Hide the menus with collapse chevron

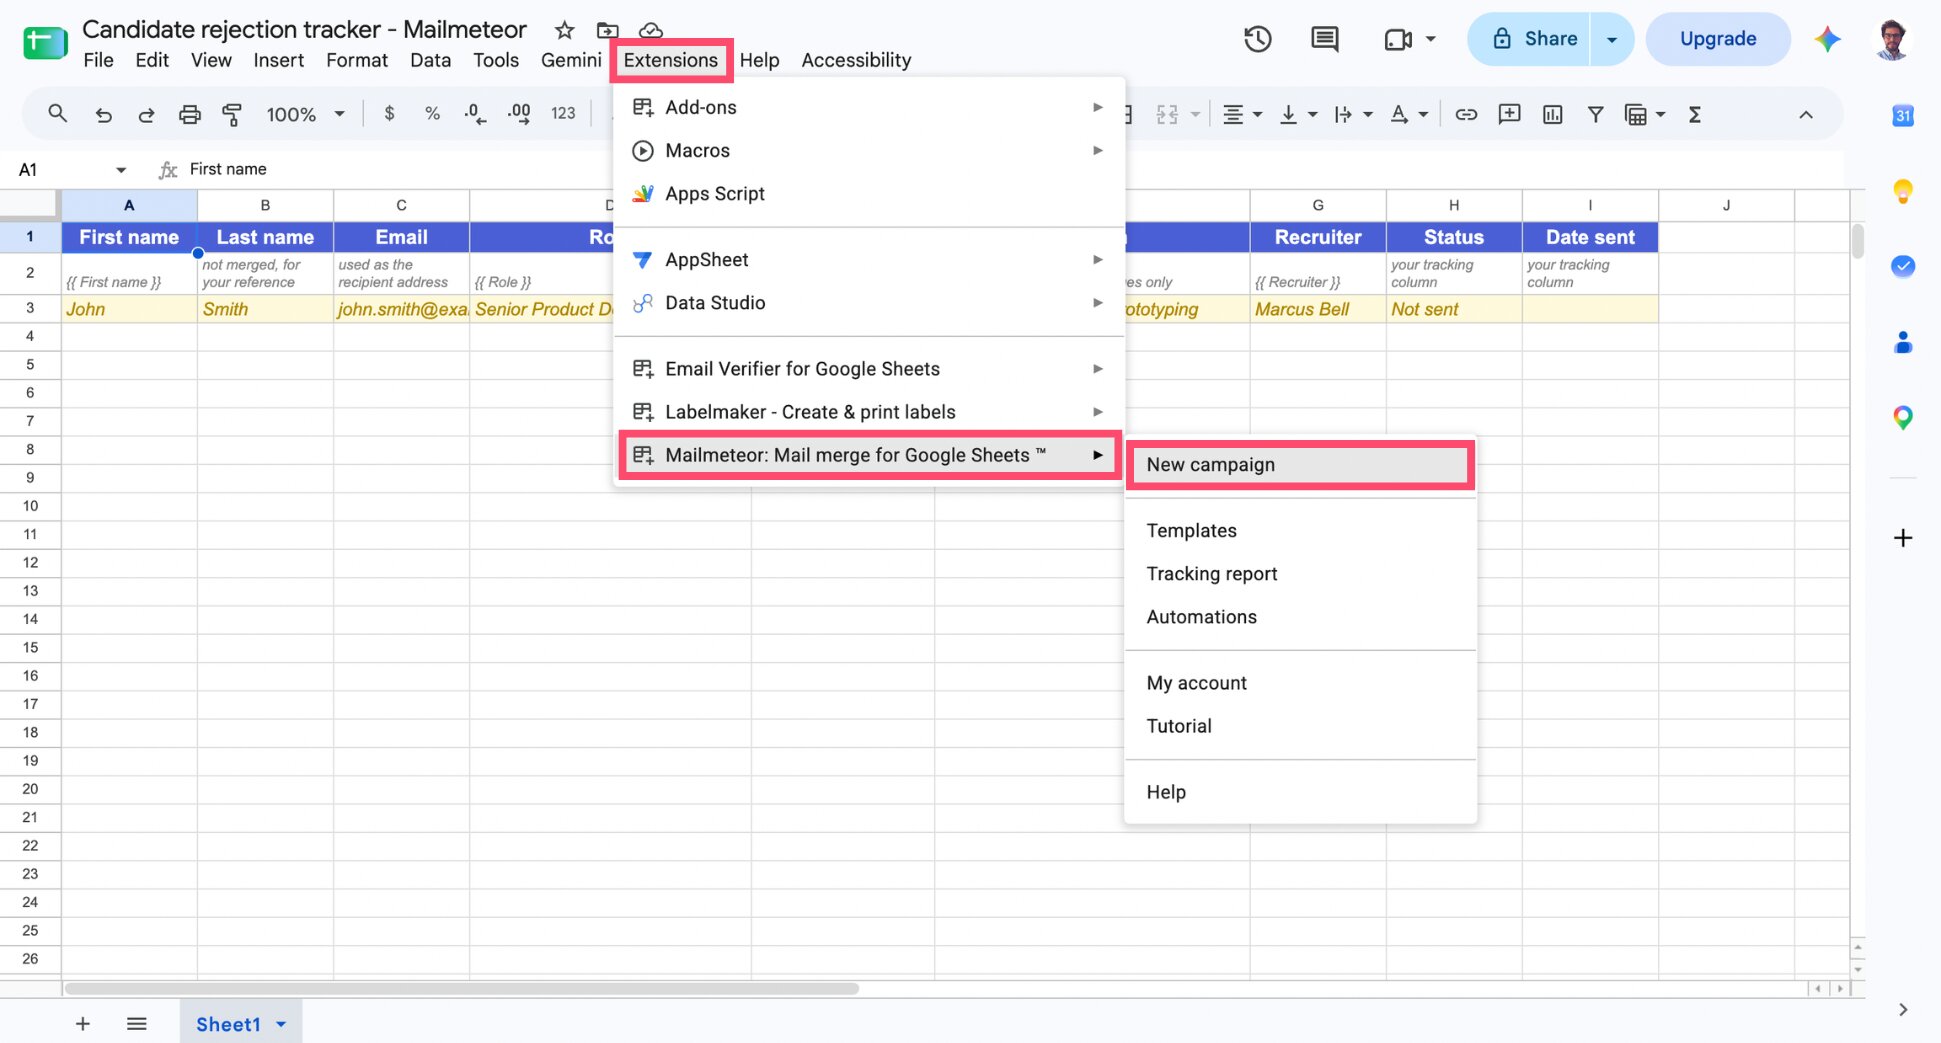coord(1805,115)
